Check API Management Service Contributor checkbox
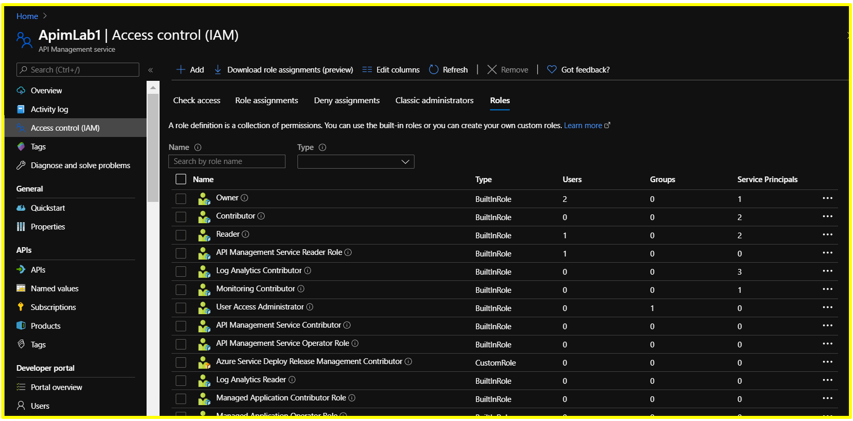853x421 pixels. pos(181,326)
